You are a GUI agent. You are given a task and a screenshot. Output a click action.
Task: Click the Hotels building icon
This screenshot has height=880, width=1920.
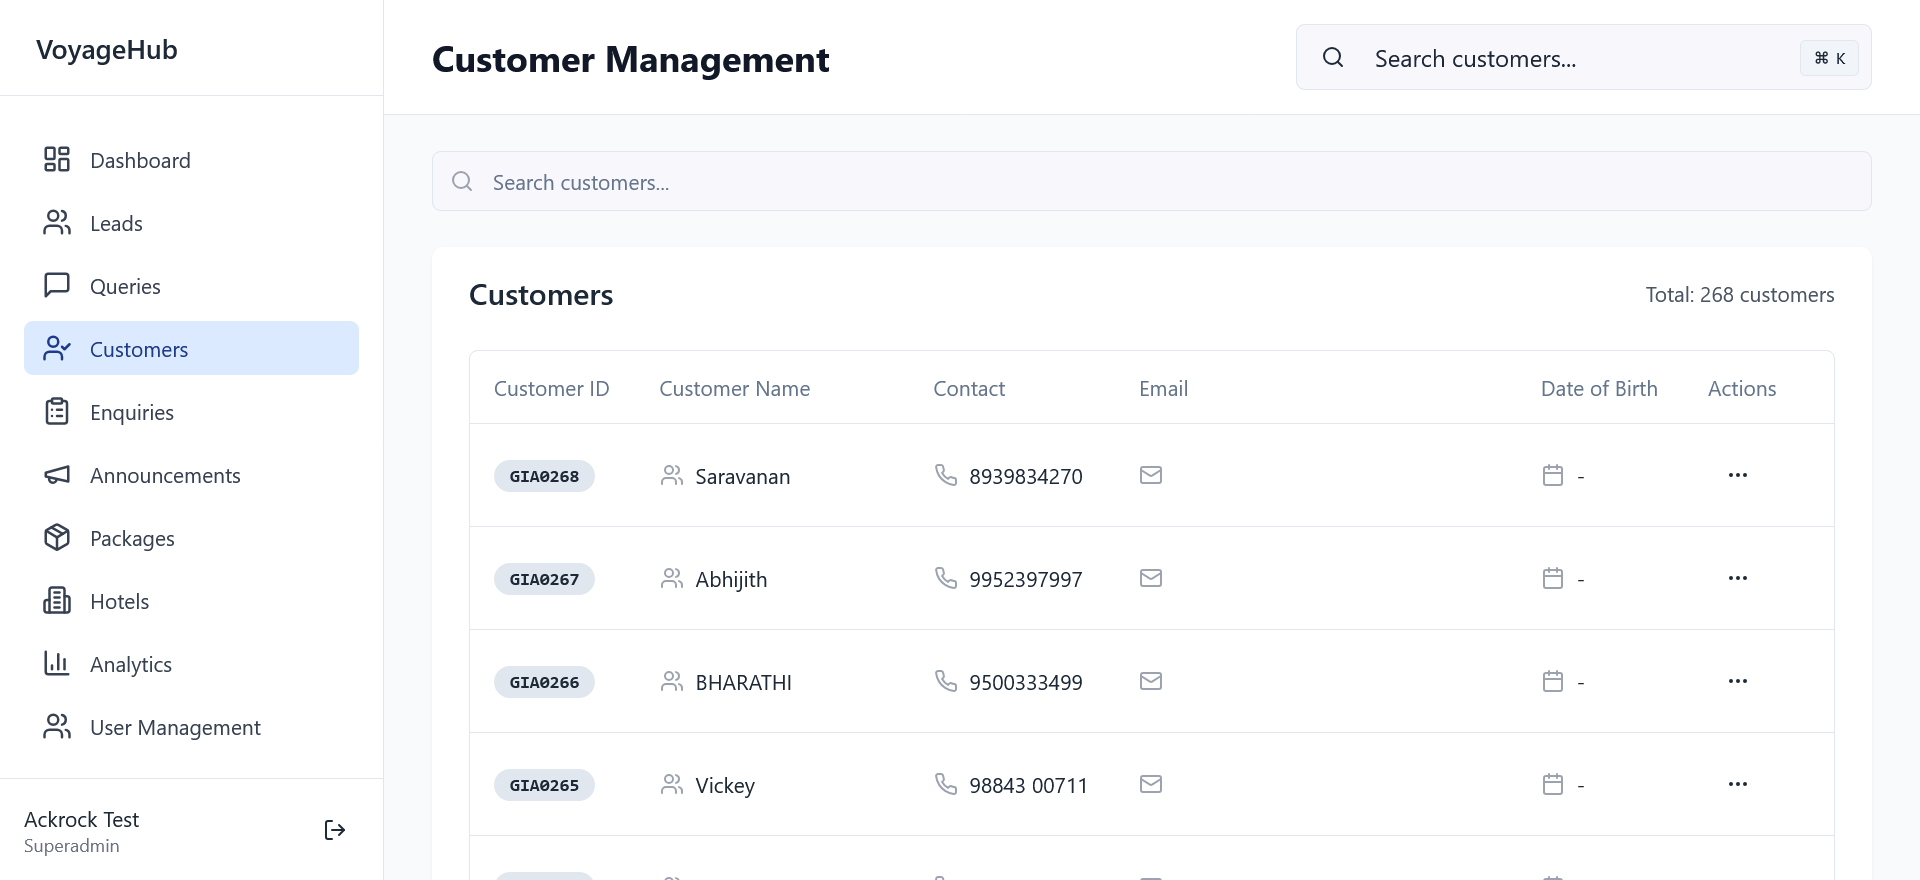click(x=57, y=600)
